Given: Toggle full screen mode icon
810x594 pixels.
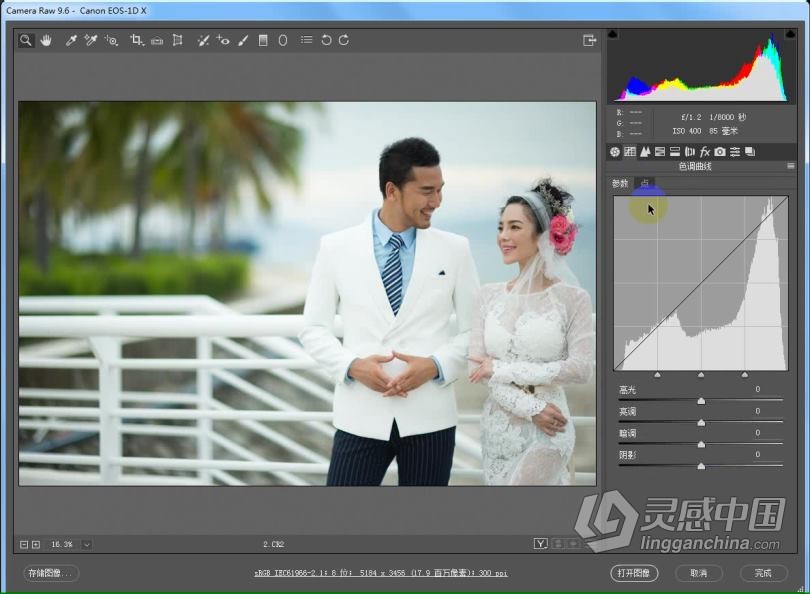Looking at the screenshot, I should [589, 40].
